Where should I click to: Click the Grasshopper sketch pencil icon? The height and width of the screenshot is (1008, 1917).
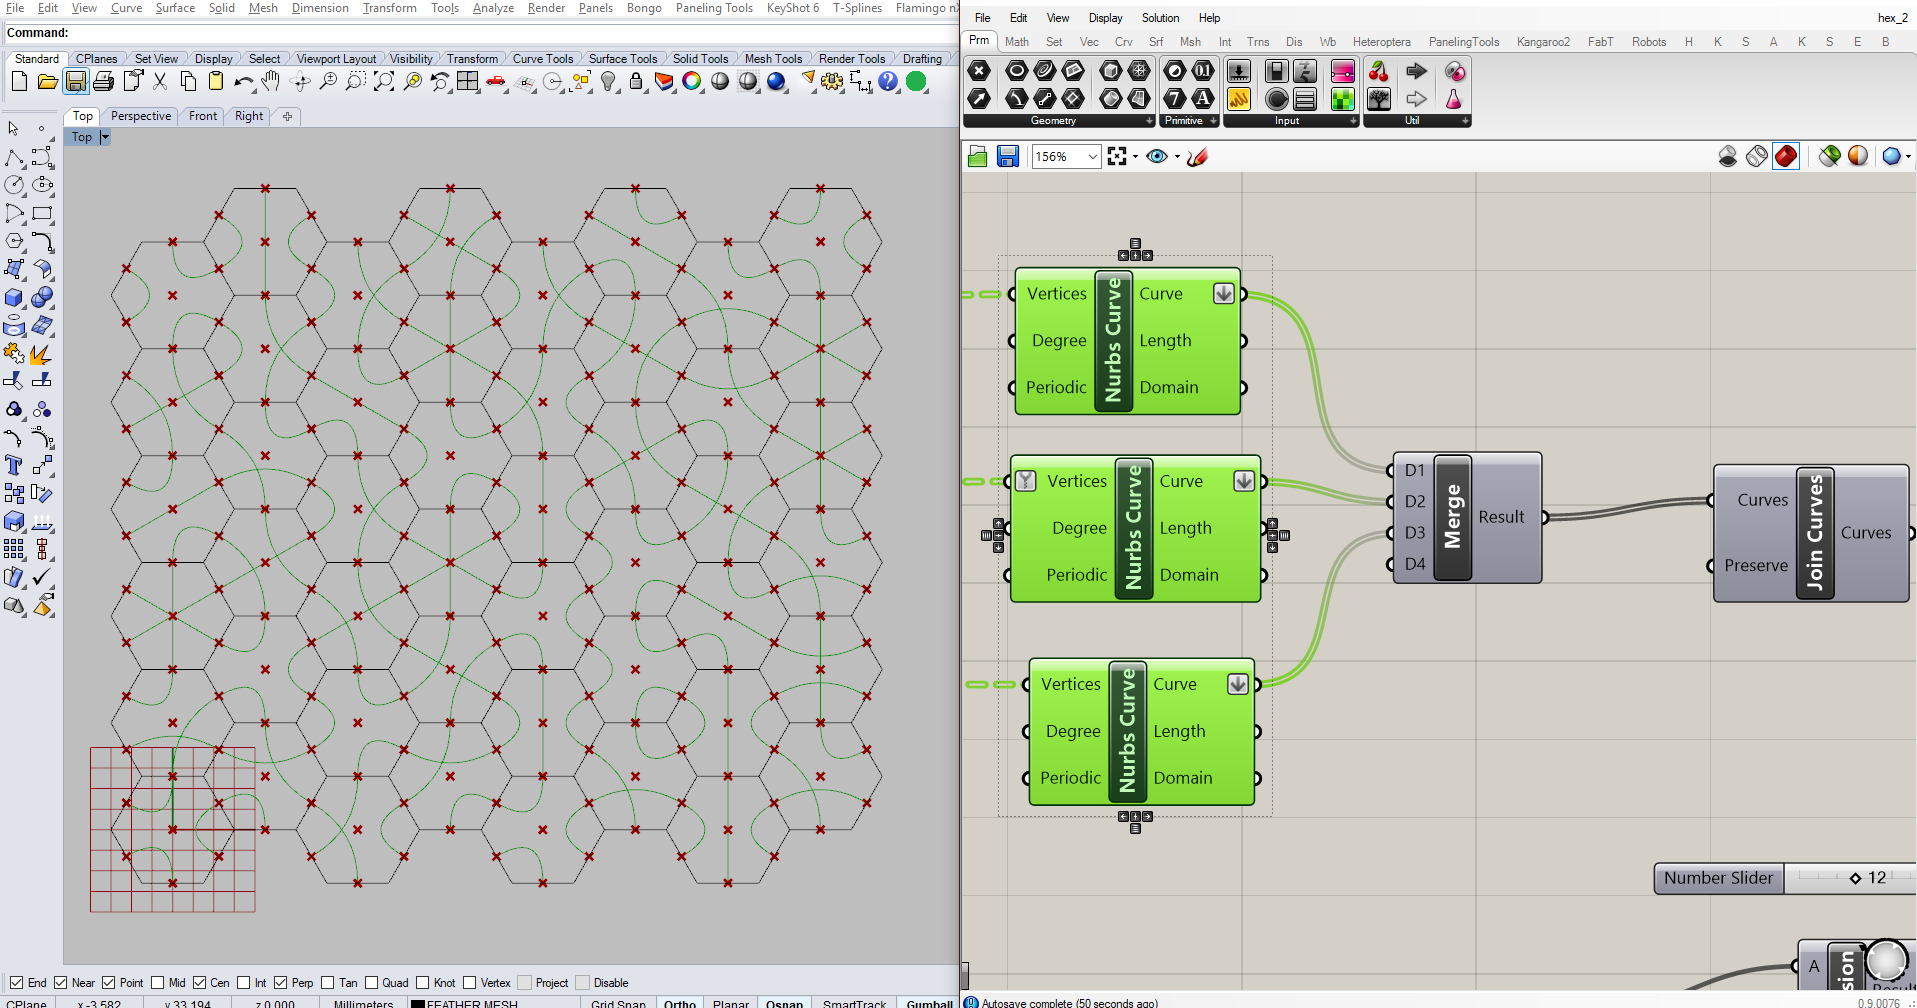(x=1198, y=156)
